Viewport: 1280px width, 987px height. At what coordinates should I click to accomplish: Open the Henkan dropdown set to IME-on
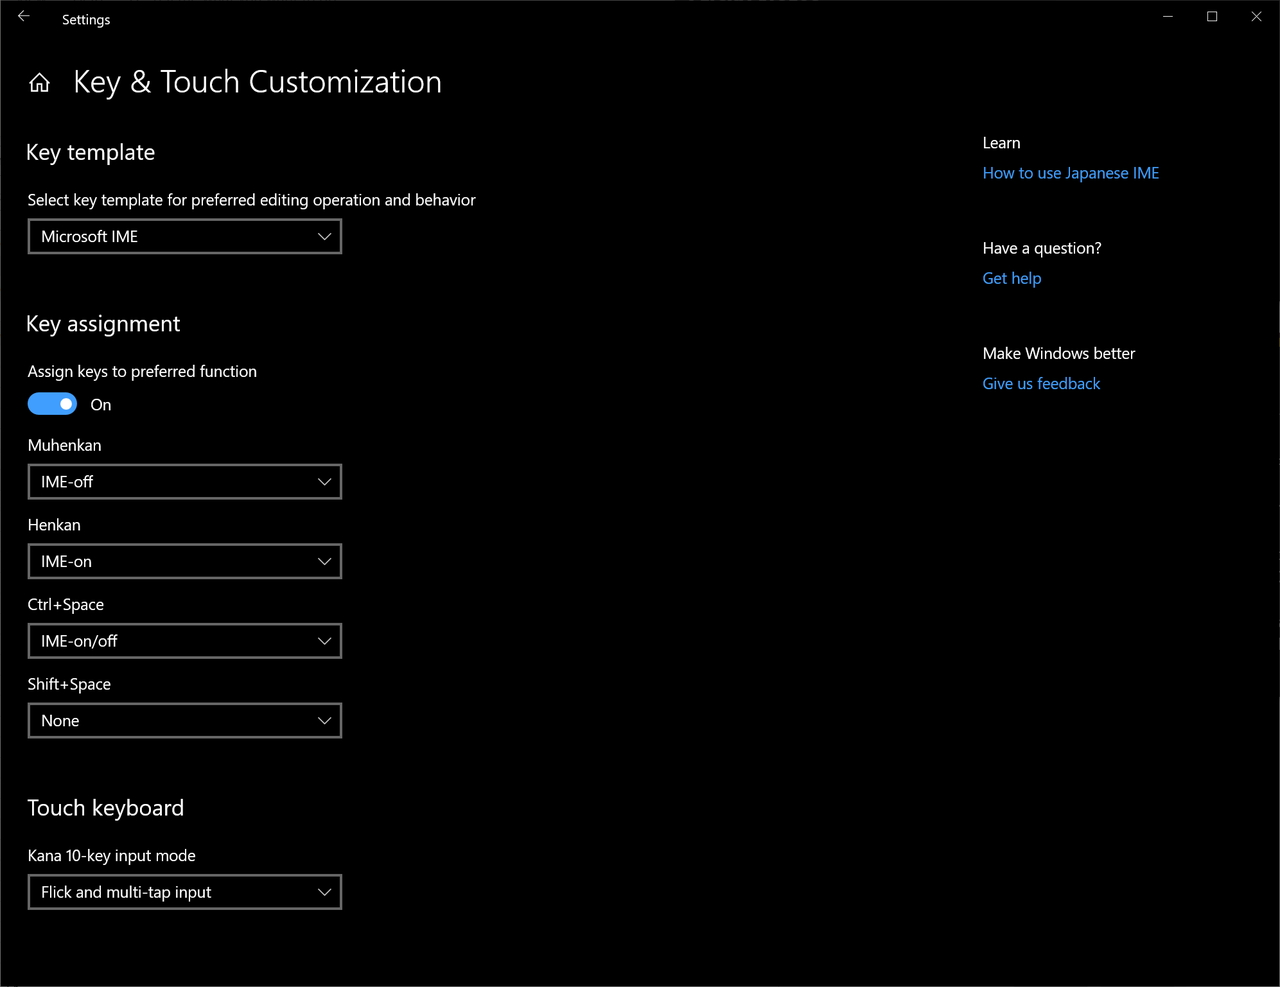point(184,561)
